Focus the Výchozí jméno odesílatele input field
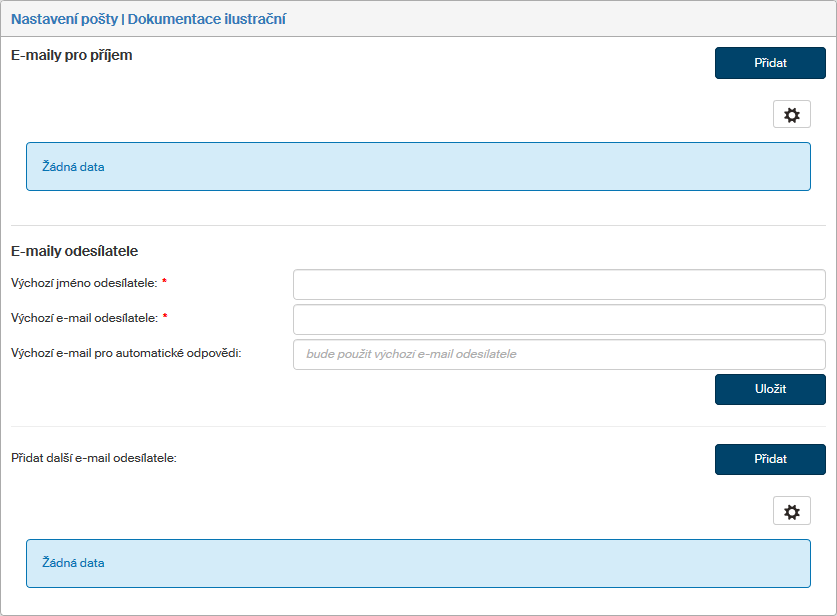This screenshot has width=837, height=616. (x=558, y=284)
